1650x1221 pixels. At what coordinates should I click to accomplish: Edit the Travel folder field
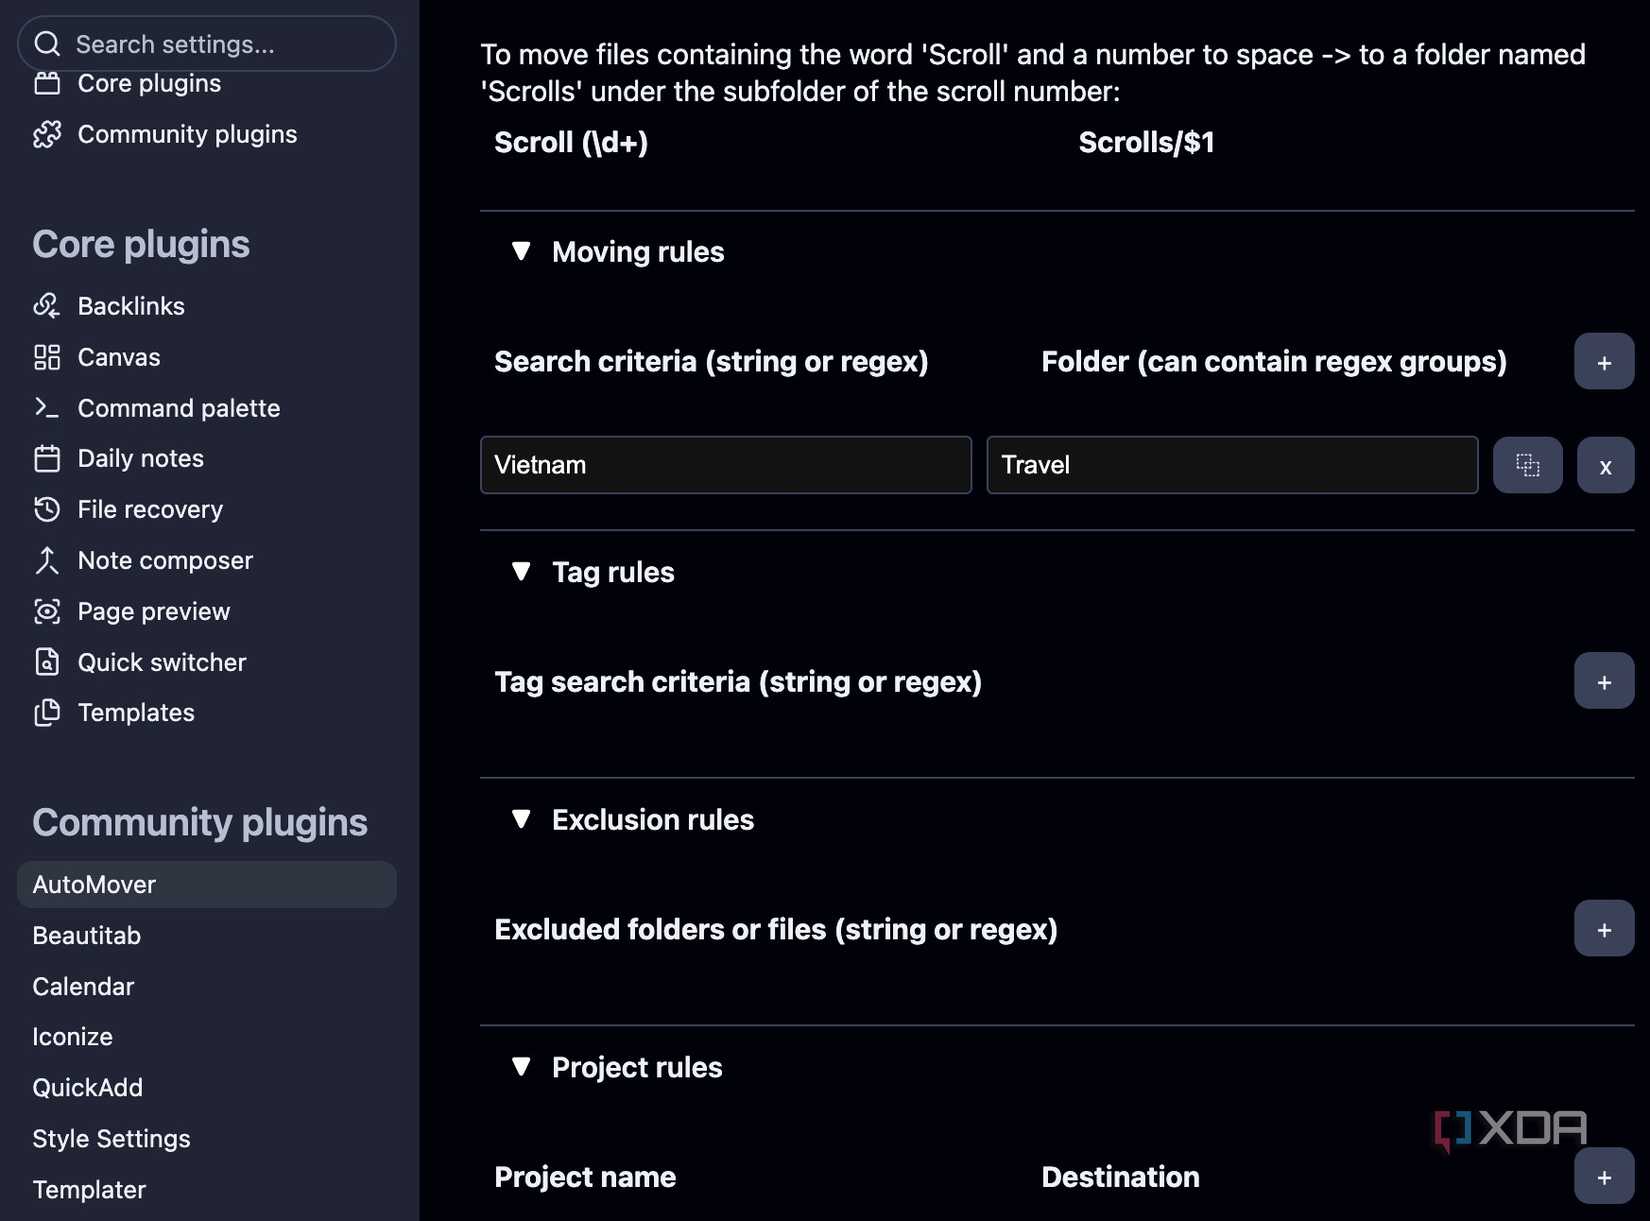point(1232,465)
